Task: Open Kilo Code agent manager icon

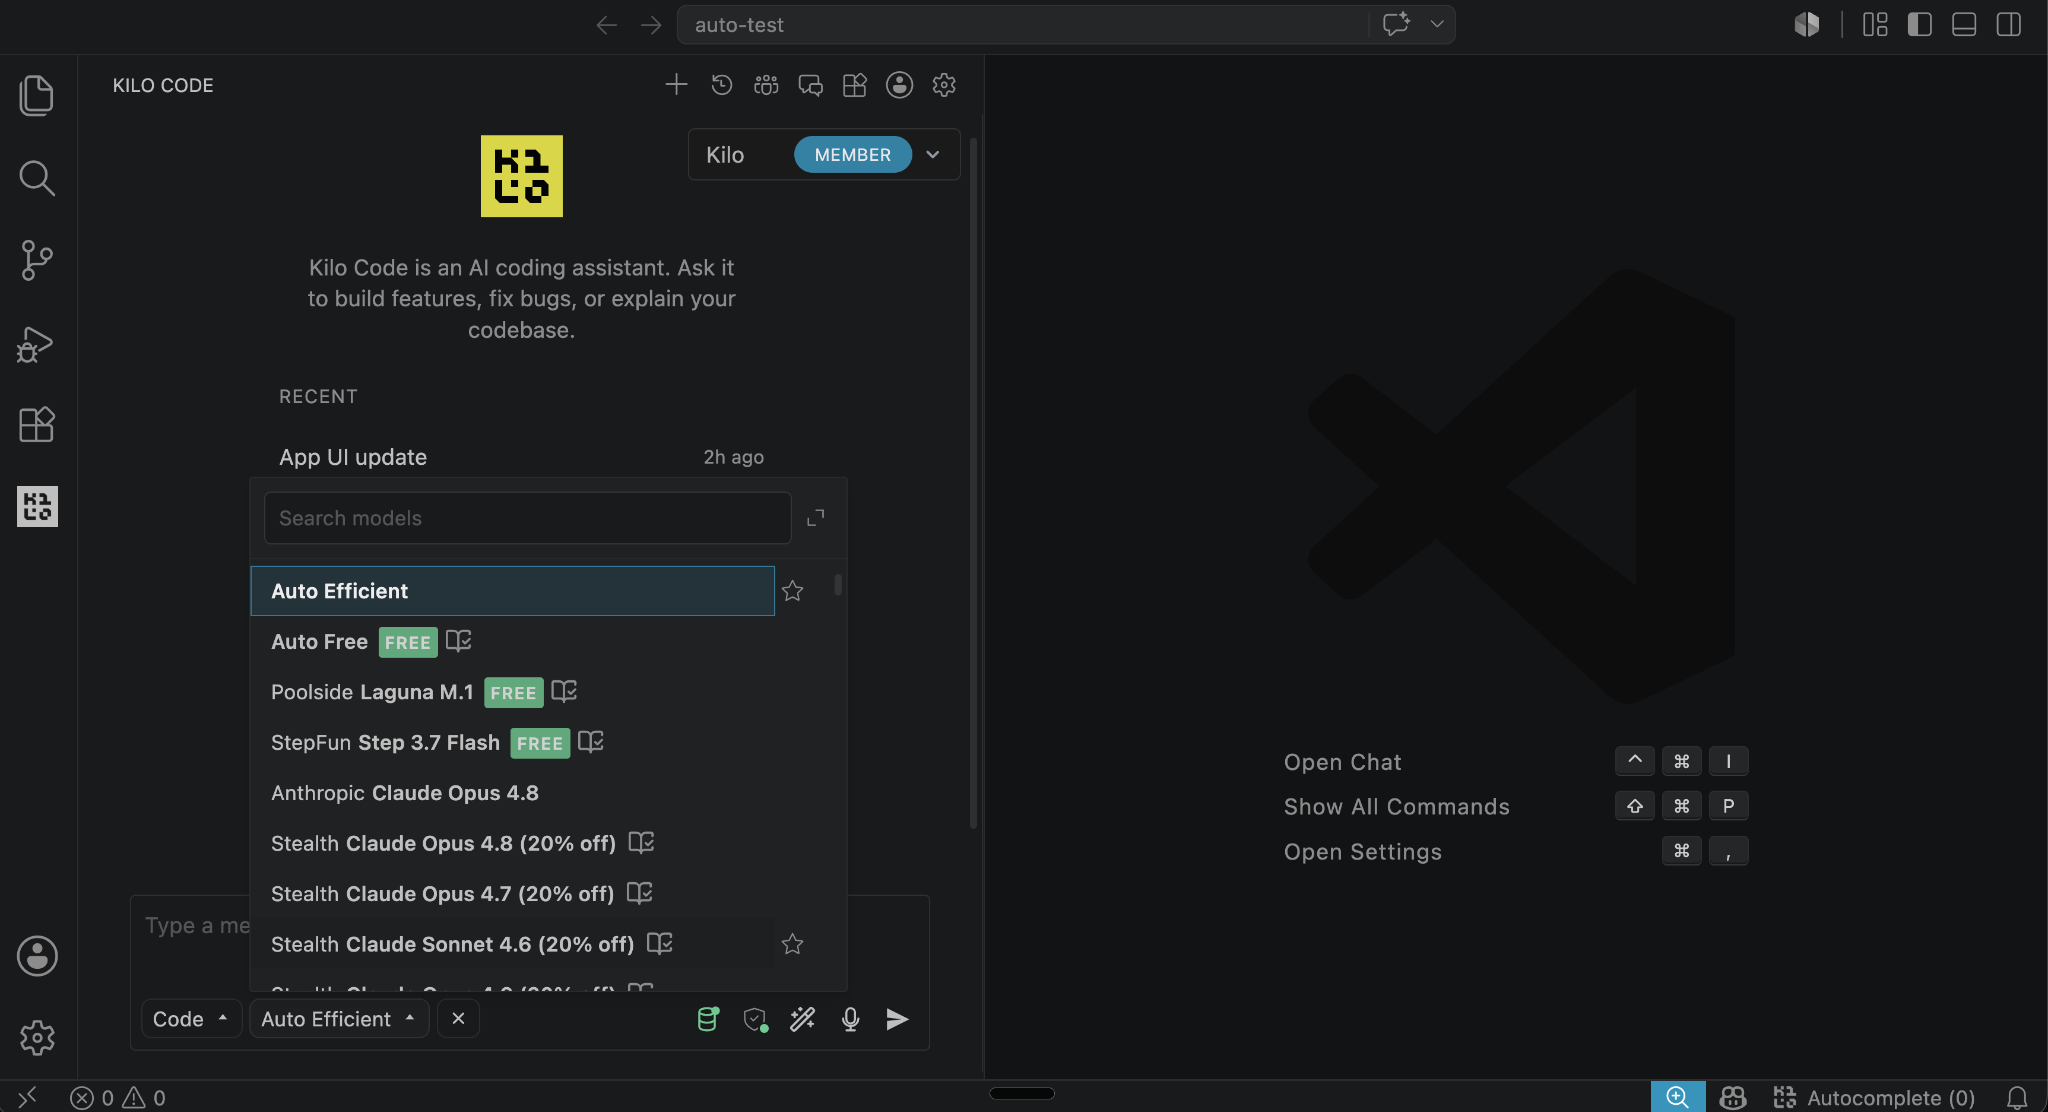Action: 766,85
